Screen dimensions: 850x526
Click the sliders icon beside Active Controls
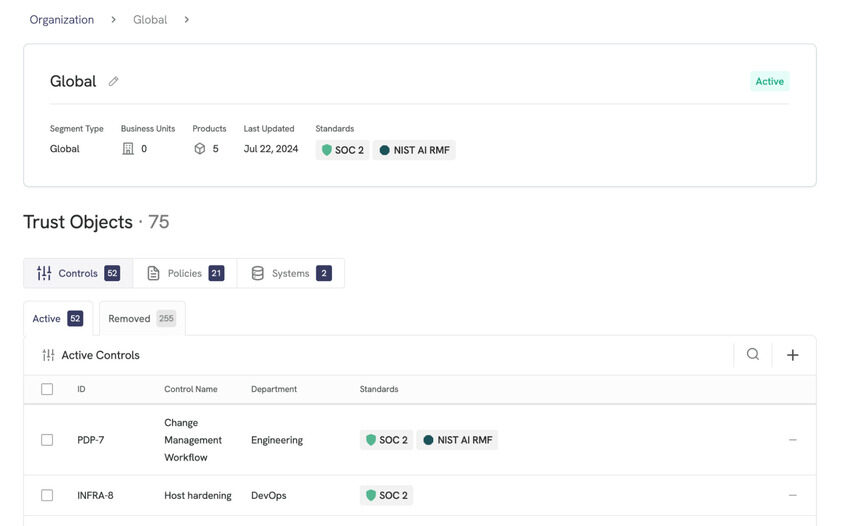pyautogui.click(x=48, y=355)
